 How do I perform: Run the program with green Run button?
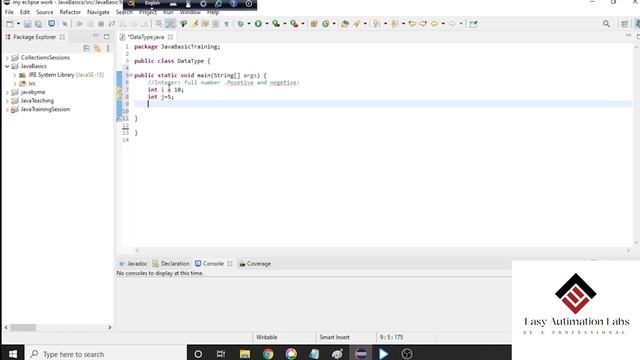(x=258, y=24)
